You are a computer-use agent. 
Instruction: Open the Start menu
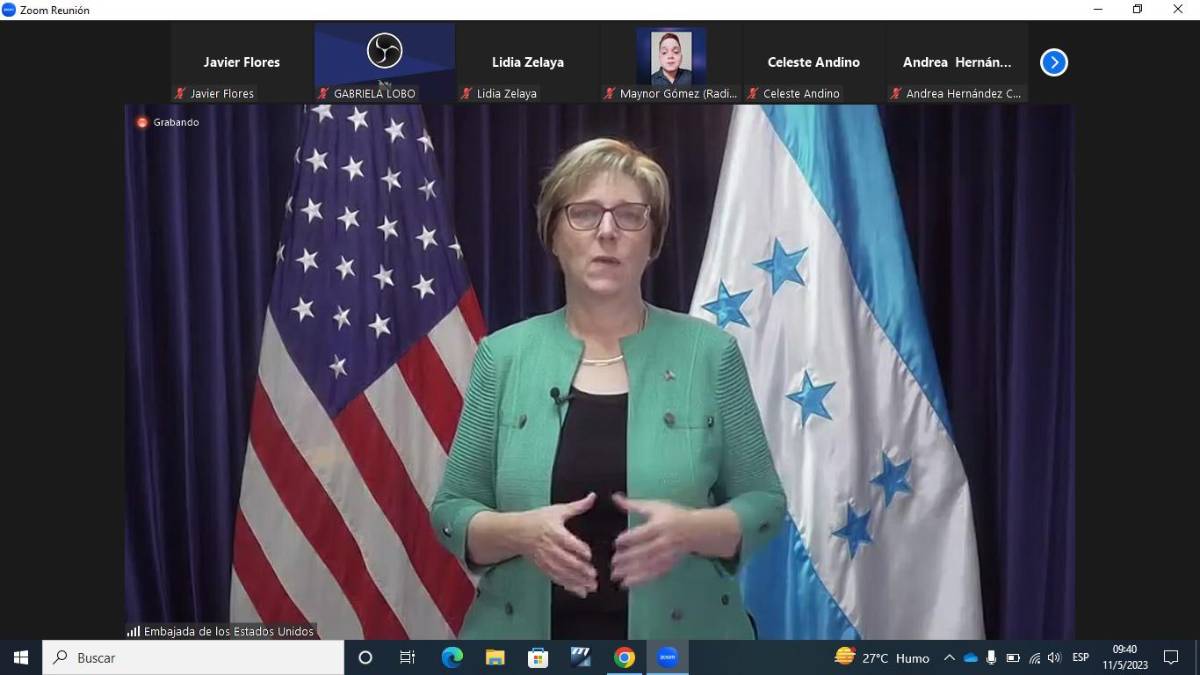click(x=20, y=657)
